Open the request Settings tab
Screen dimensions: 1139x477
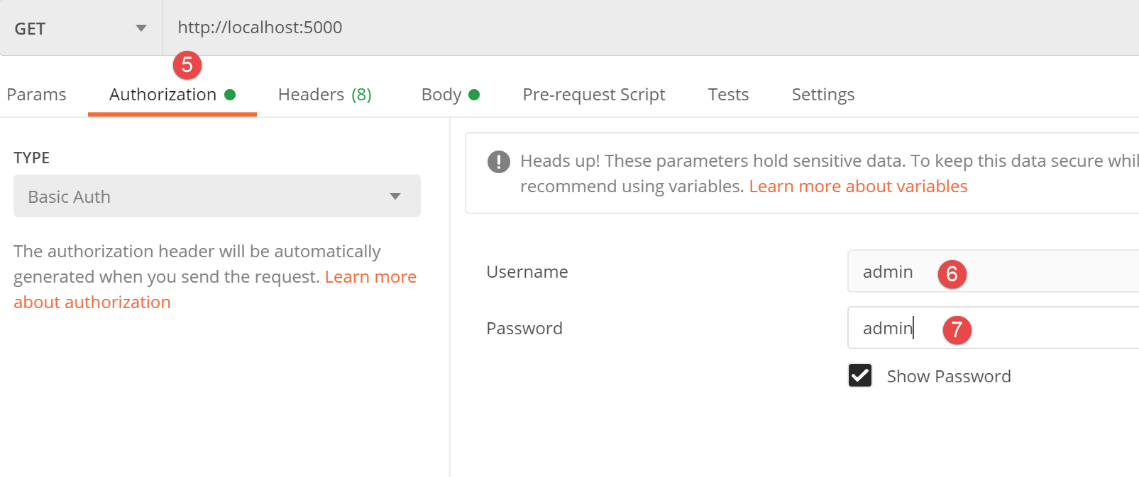[x=822, y=95]
